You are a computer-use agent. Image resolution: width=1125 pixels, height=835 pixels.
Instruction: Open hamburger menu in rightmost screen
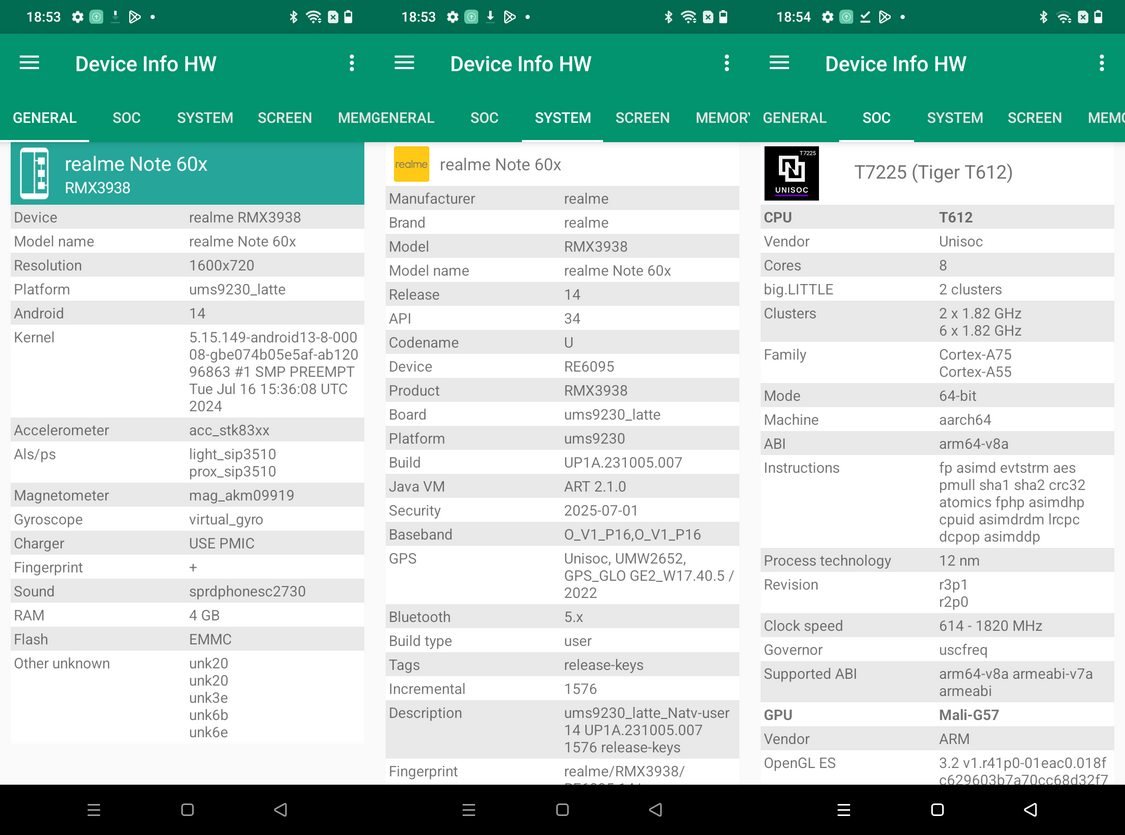779,63
